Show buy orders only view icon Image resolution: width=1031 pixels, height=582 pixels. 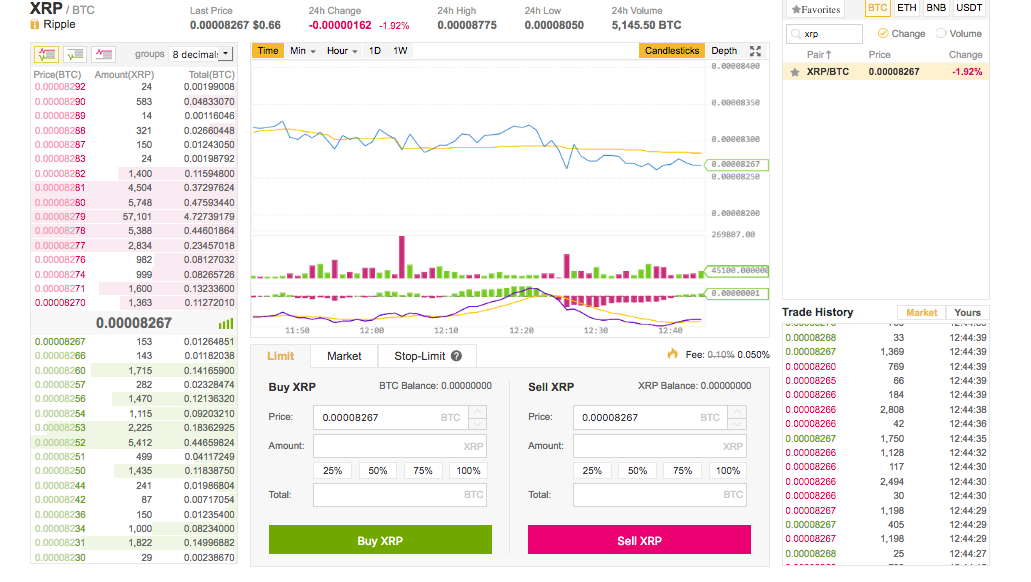click(x=75, y=54)
